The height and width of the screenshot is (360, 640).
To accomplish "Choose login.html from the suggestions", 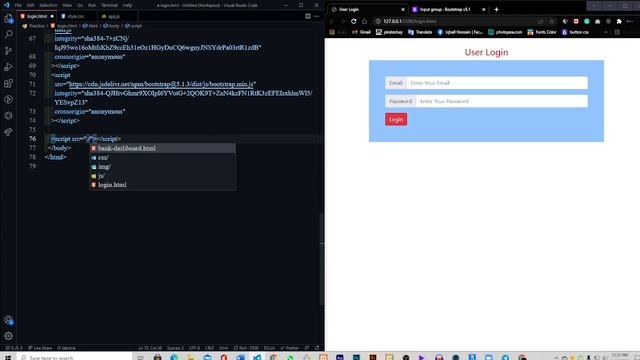I will point(162,184).
